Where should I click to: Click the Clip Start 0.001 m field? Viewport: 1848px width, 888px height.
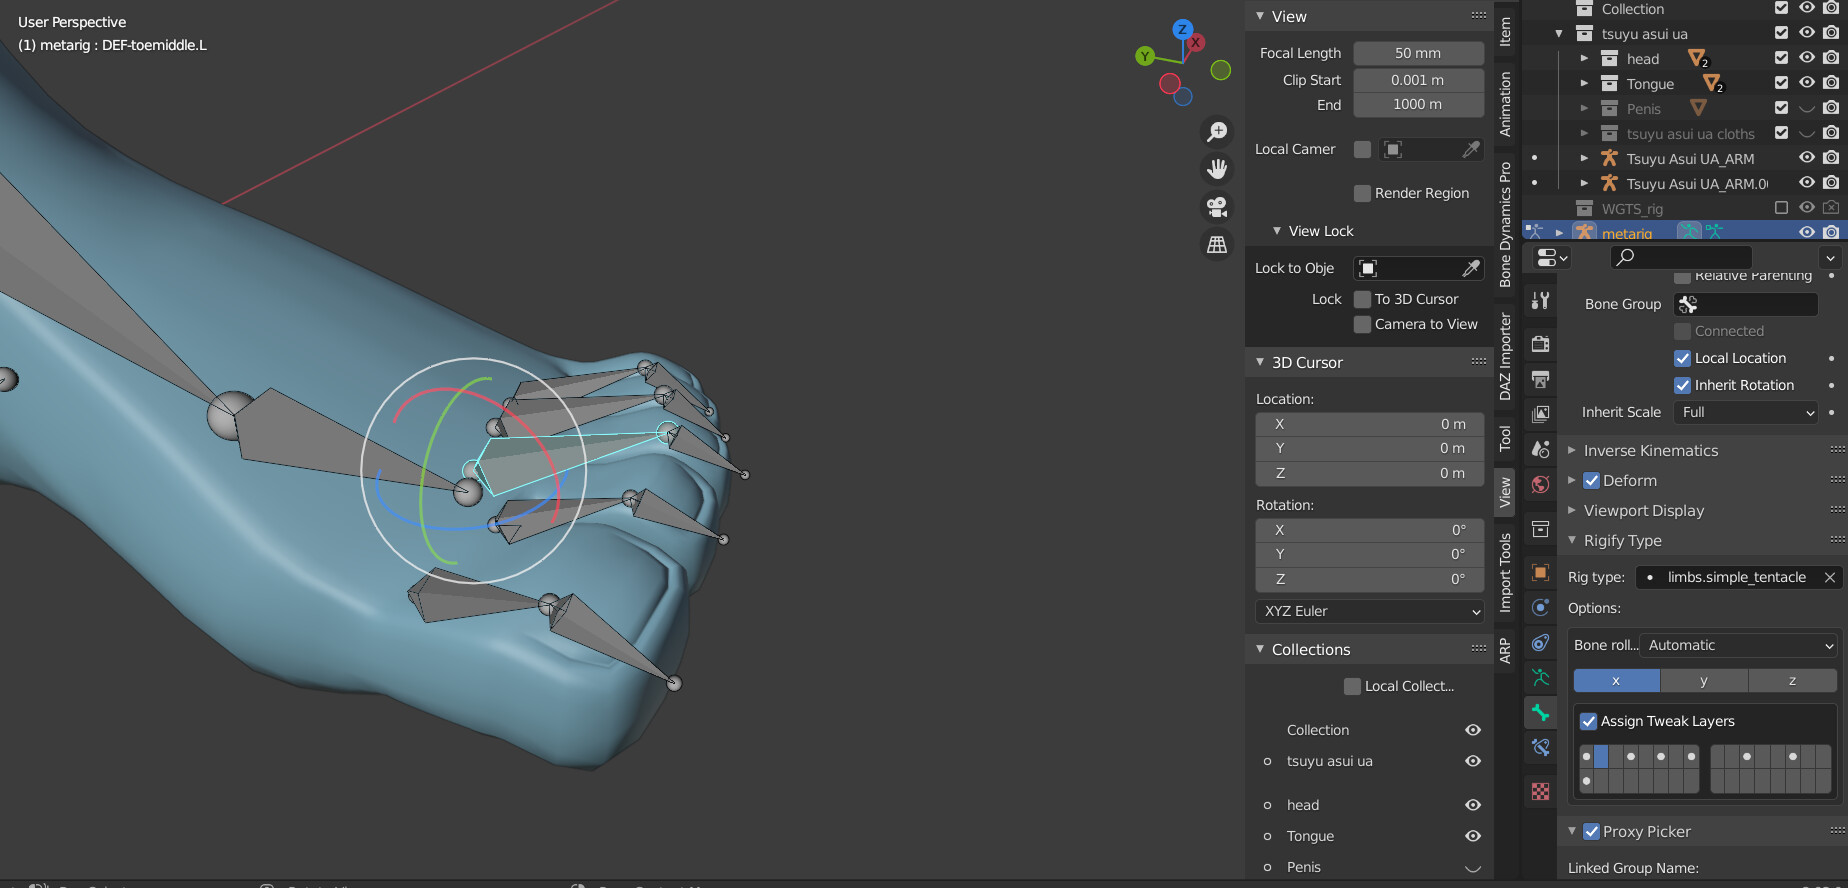pos(1418,80)
